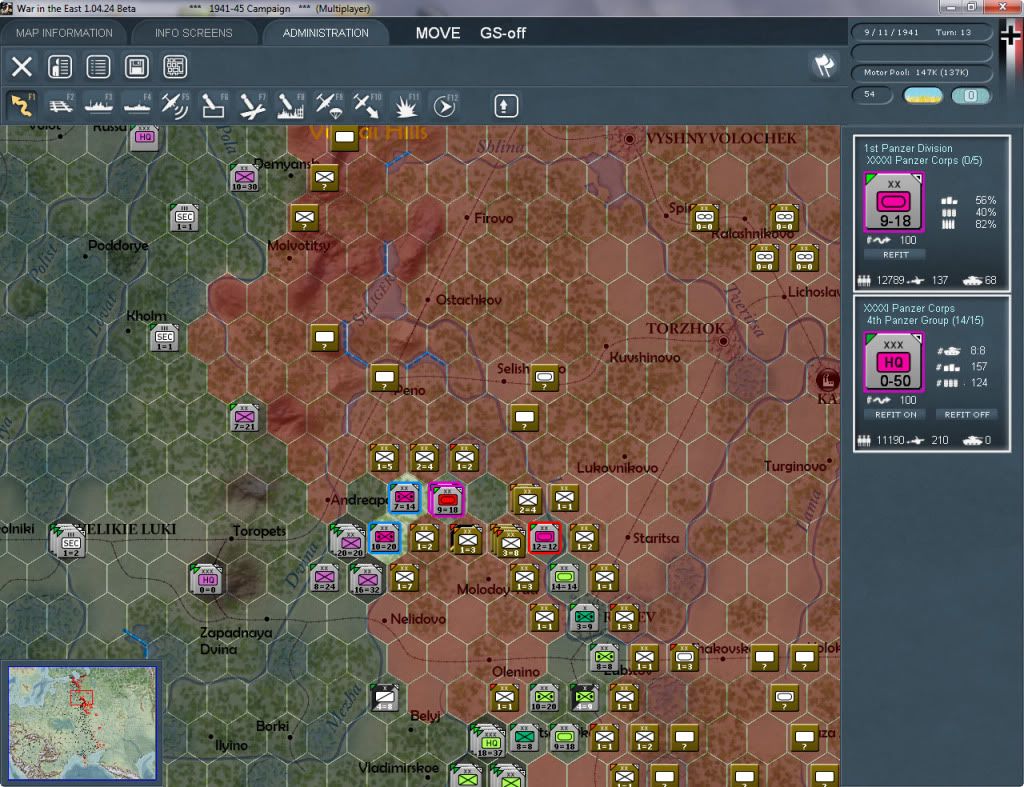Open the list-lines icon in Administration toolbar
The image size is (1024, 787).
[x=99, y=67]
